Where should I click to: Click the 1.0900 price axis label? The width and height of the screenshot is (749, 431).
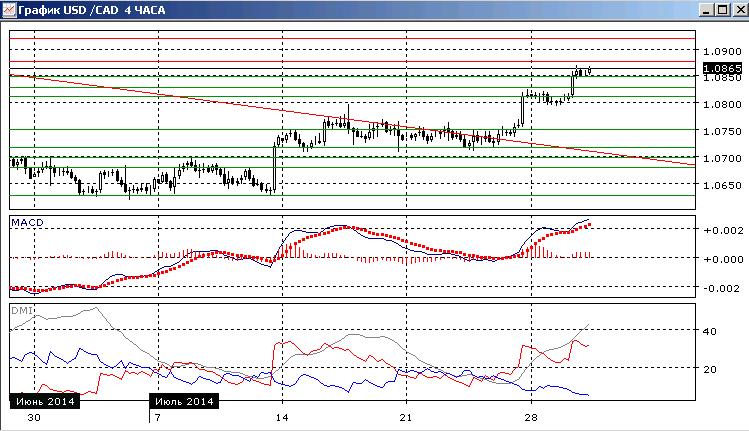722,51
